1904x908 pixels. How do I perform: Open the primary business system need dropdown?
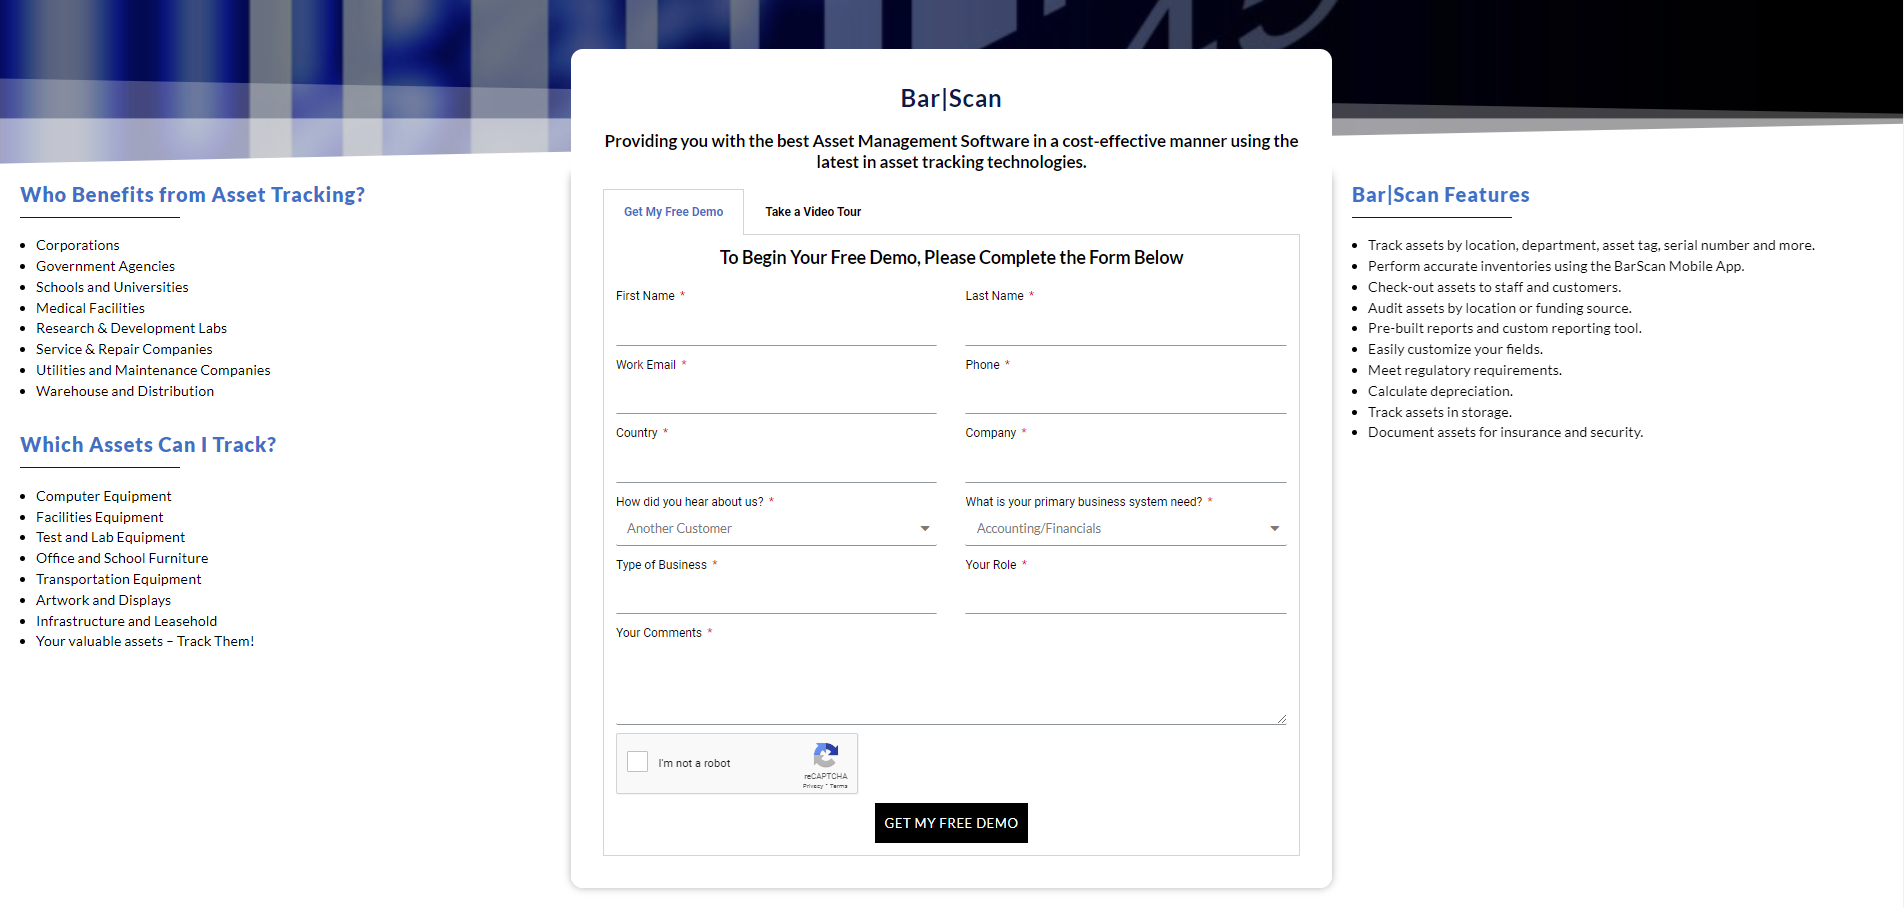[1125, 528]
